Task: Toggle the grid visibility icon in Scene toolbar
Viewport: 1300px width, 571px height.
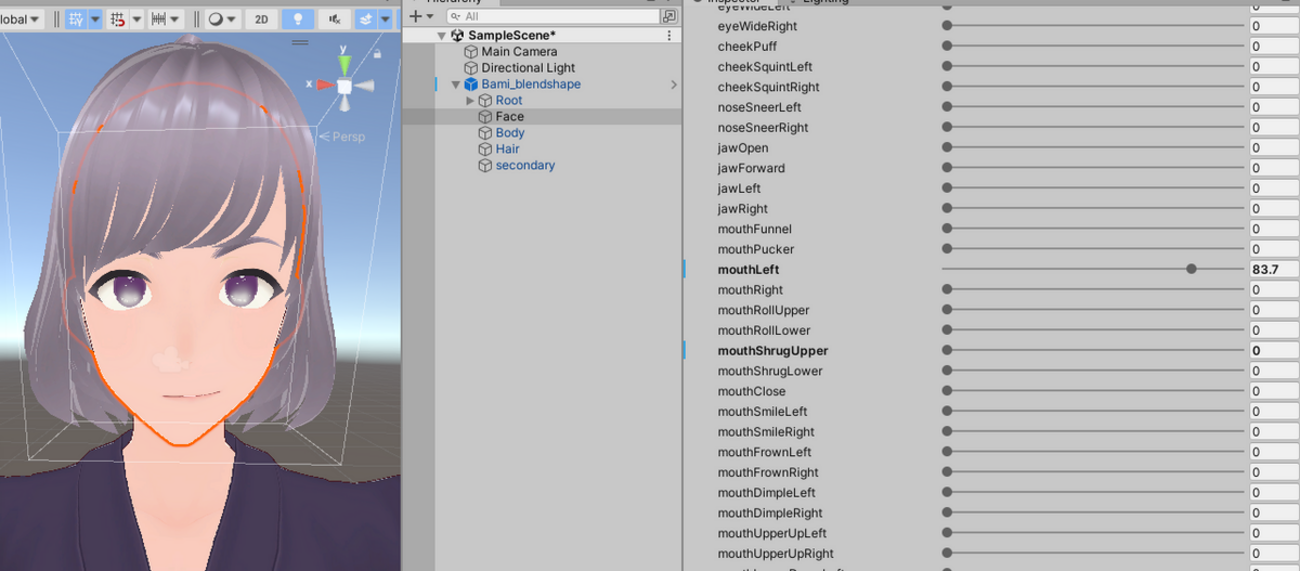Action: coord(76,19)
